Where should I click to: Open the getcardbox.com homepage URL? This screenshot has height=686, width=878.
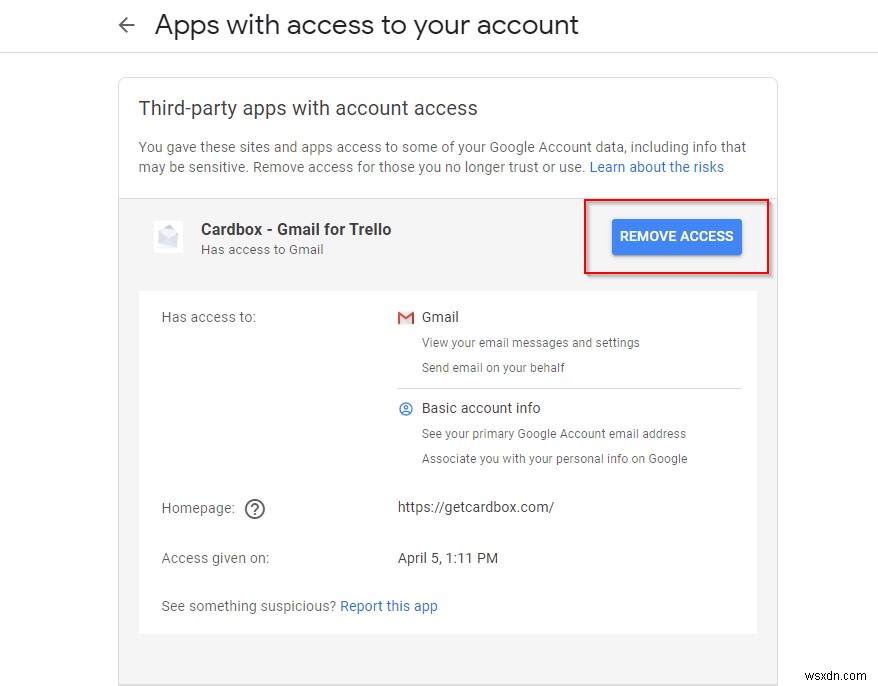tap(475, 507)
